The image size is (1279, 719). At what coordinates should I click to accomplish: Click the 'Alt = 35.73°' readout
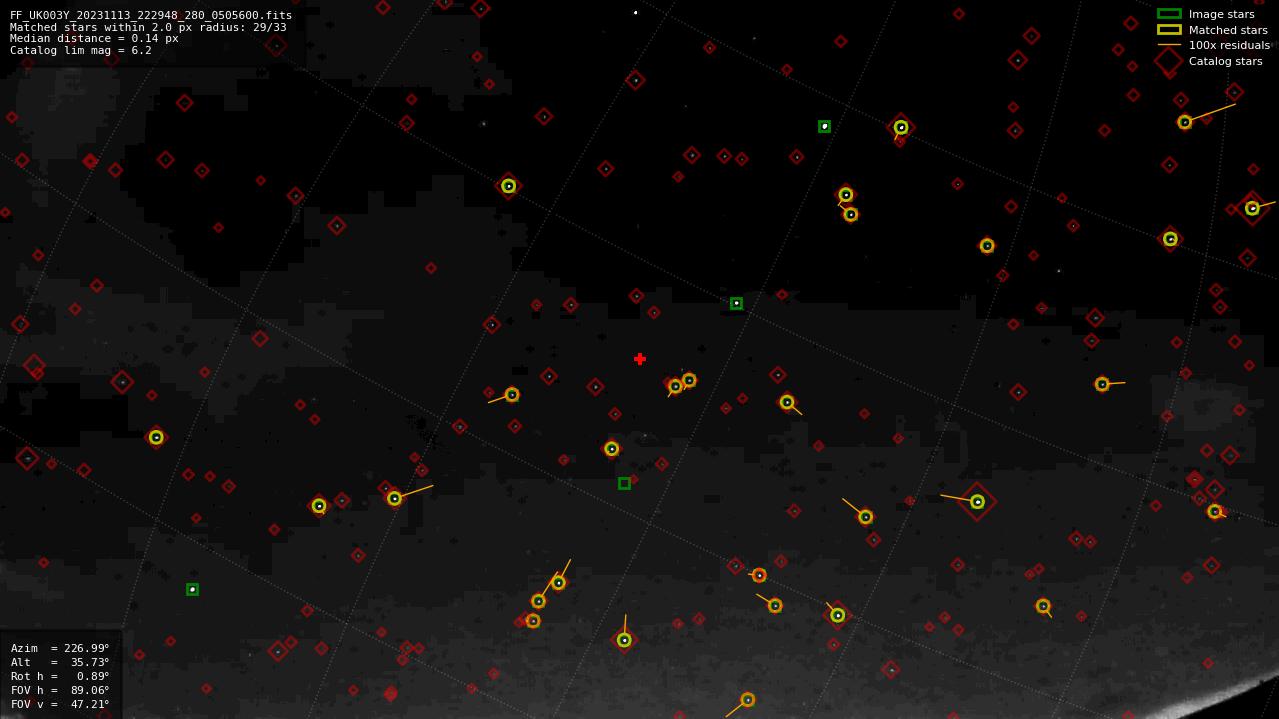[60, 662]
